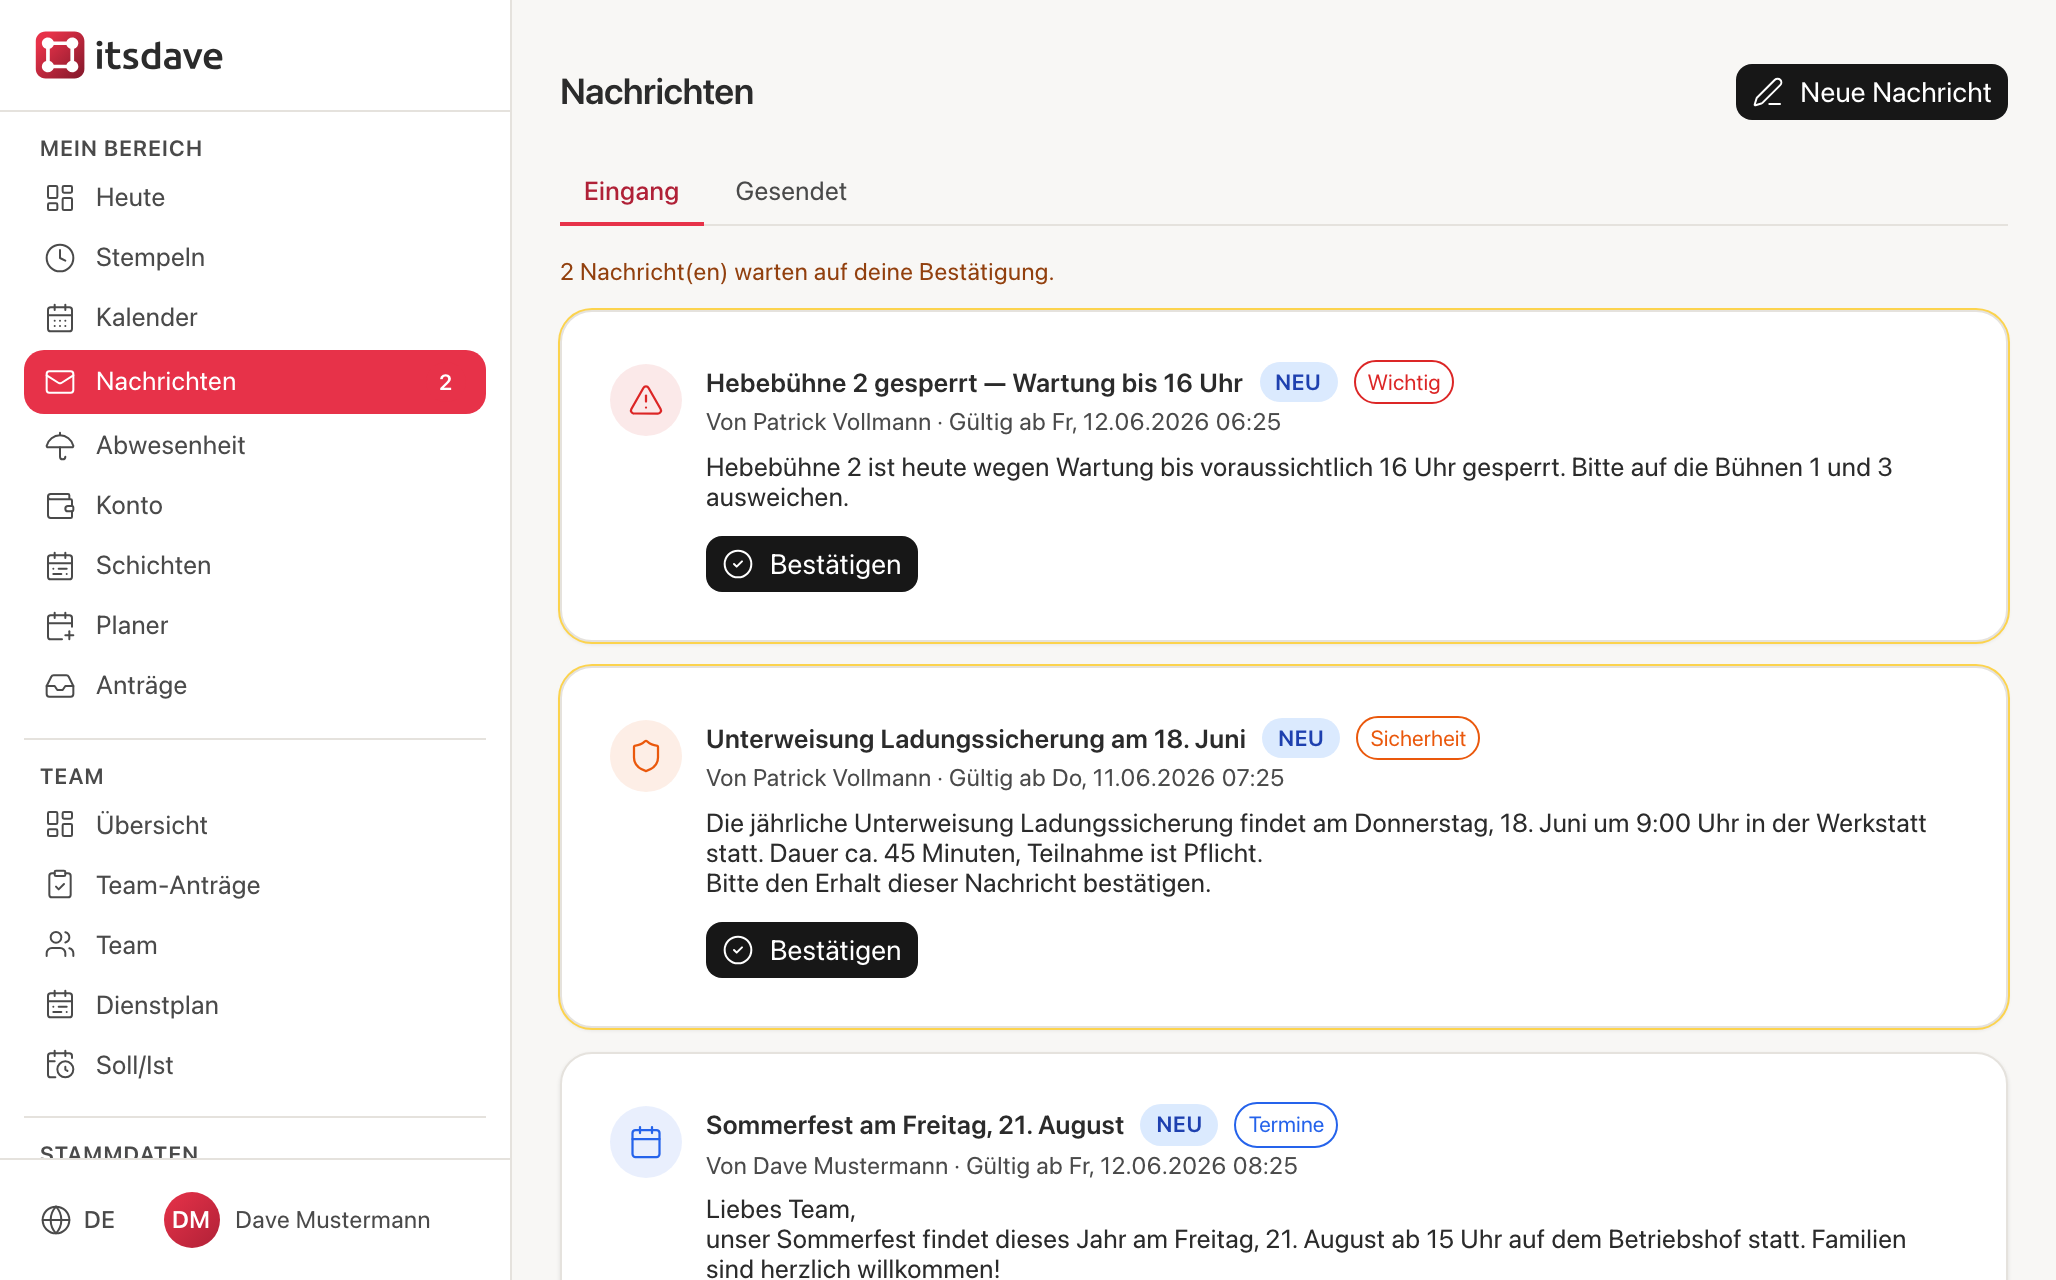Click the itsdave logo icon

coord(60,55)
